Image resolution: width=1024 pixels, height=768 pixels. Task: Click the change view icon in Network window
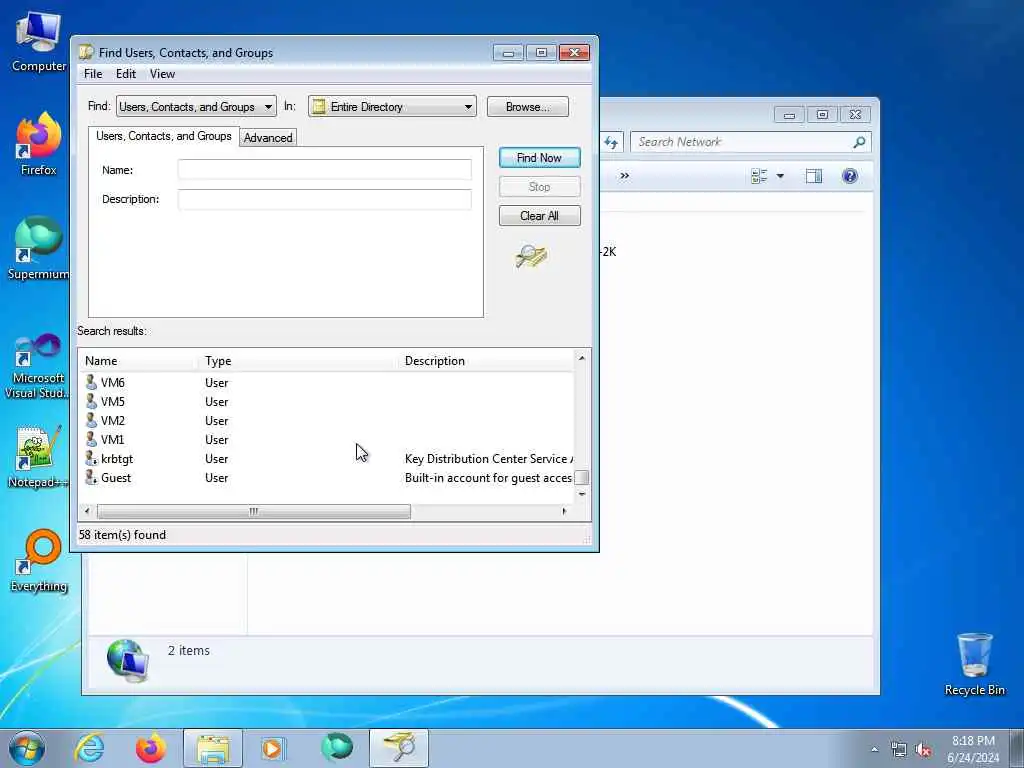759,176
